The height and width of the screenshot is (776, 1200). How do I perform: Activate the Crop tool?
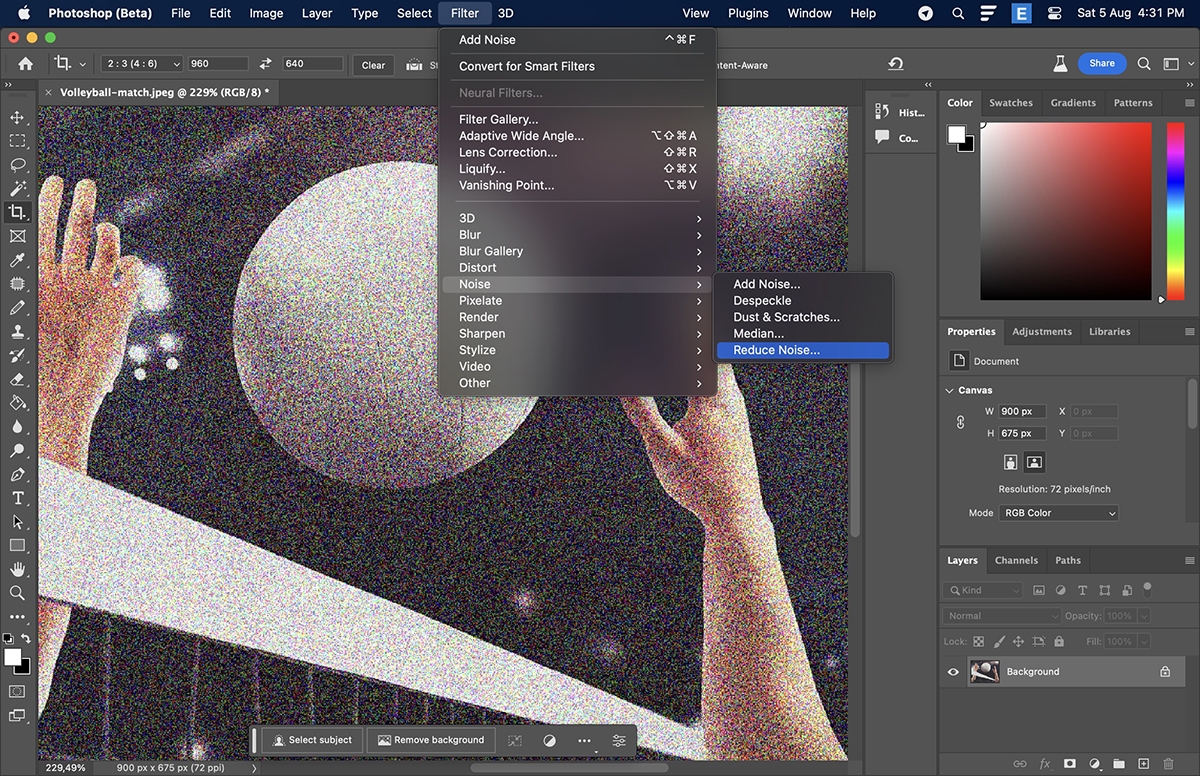[x=17, y=212]
